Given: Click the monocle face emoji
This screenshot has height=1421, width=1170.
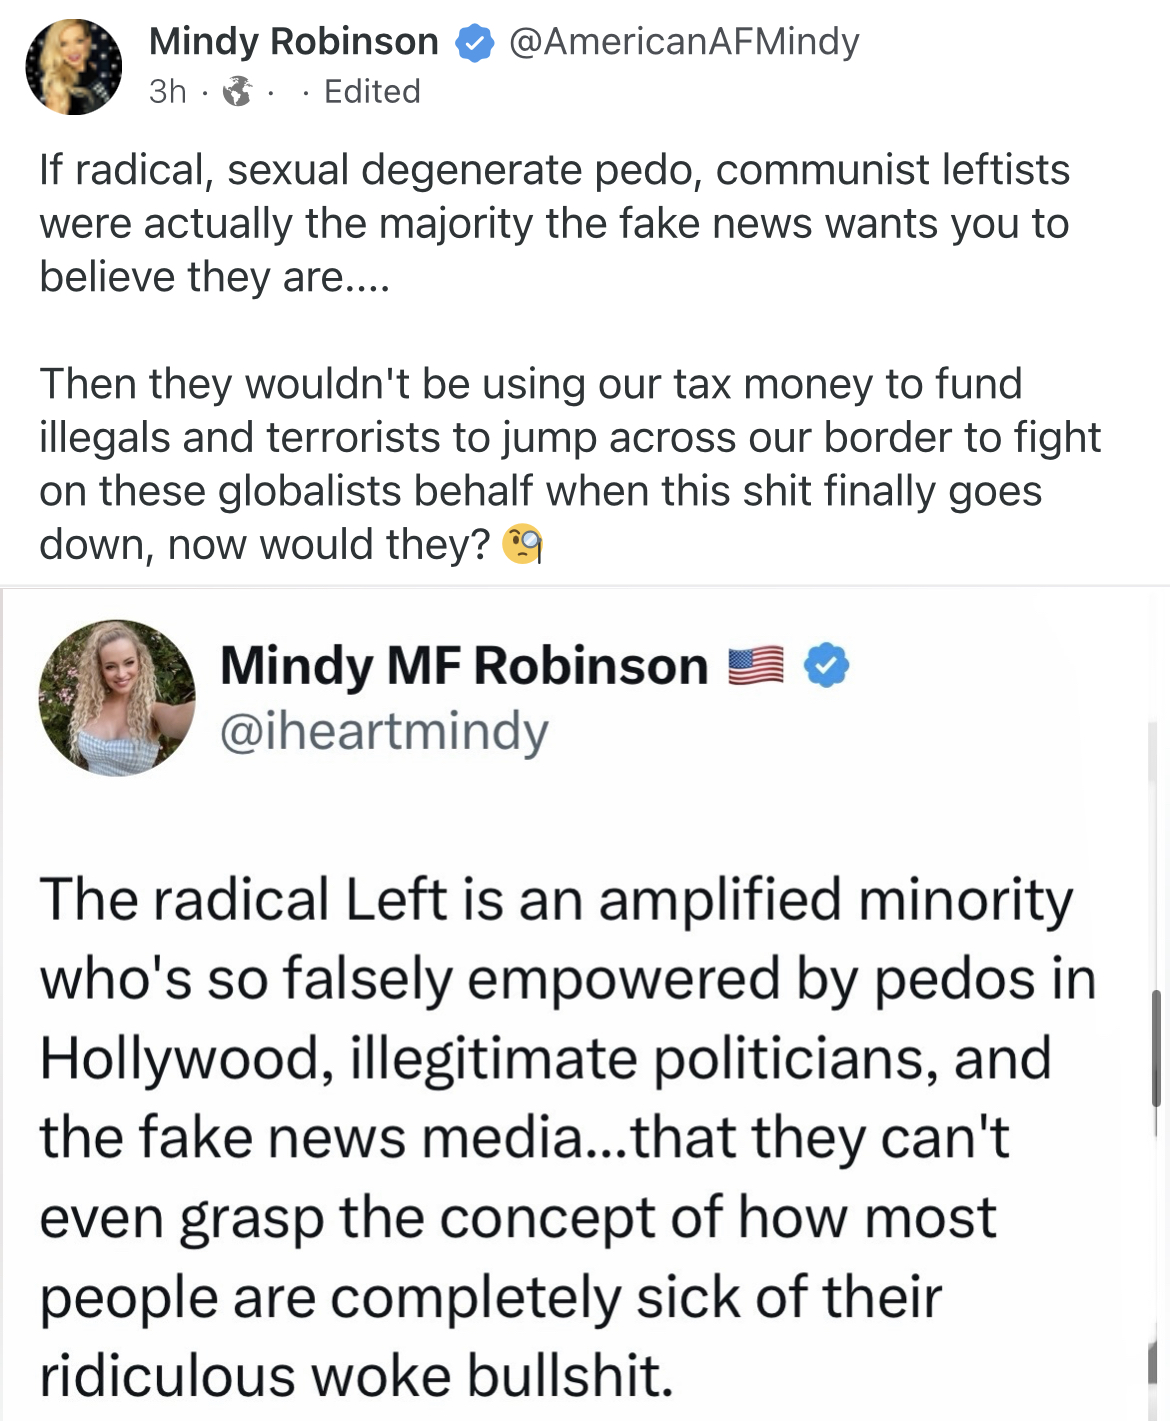Looking at the screenshot, I should tap(523, 544).
